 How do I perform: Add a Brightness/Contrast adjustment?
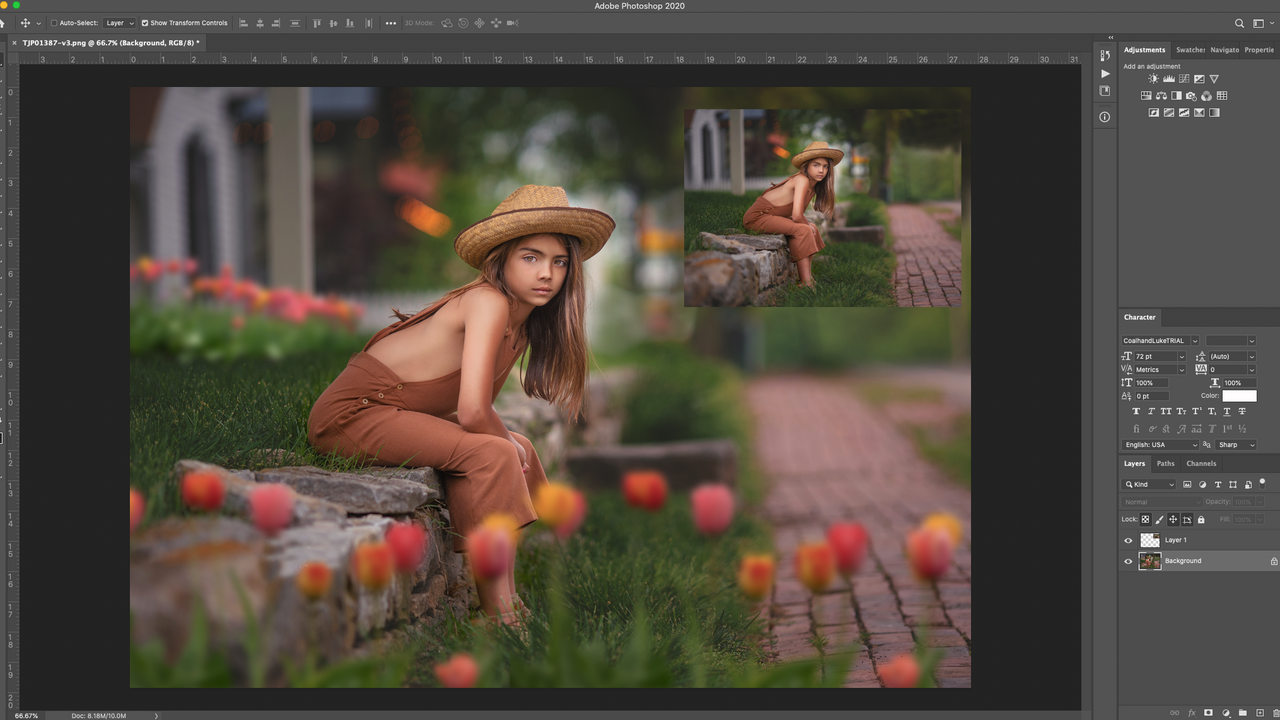(1153, 79)
